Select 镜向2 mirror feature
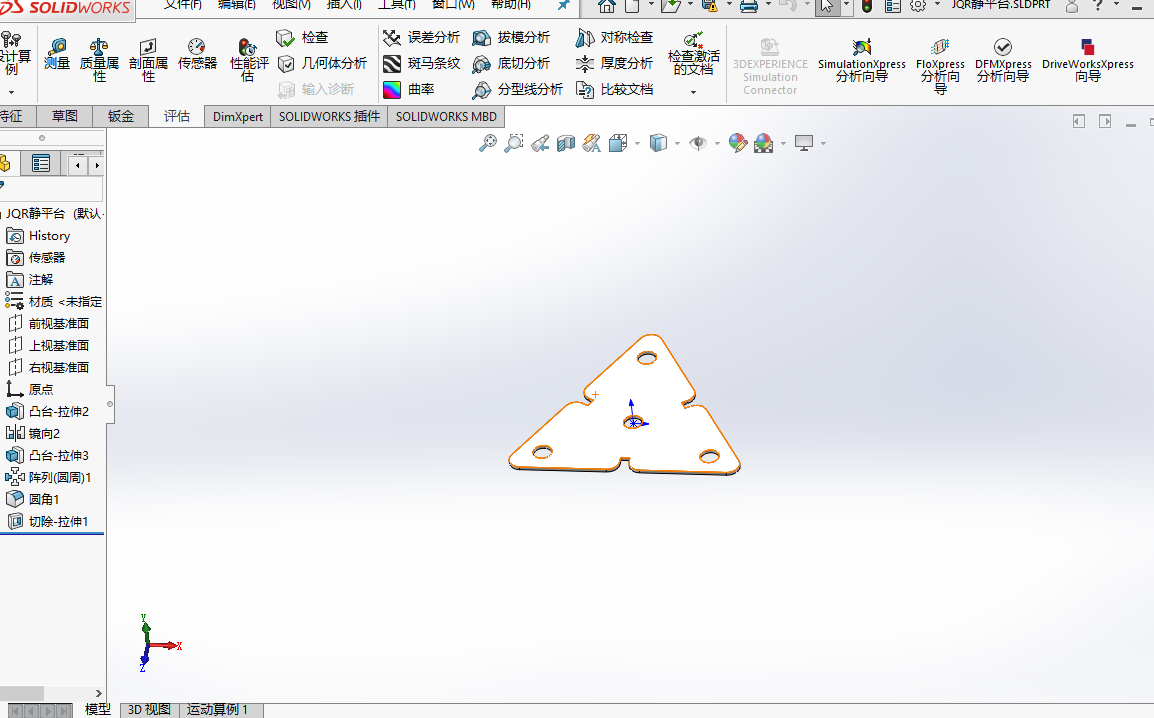This screenshot has width=1154, height=718. (44, 433)
